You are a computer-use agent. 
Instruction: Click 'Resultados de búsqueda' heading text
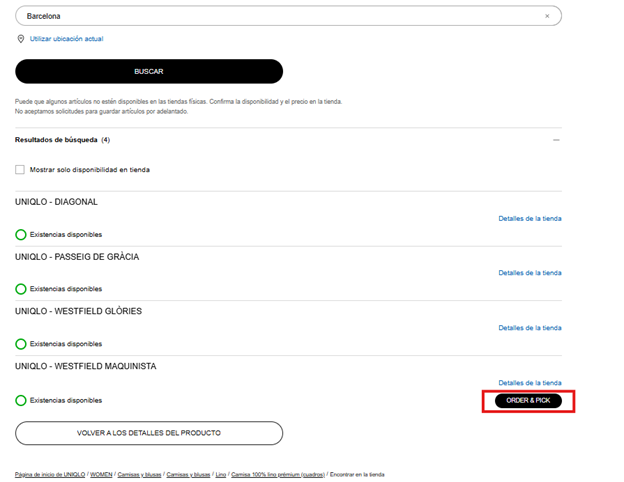(x=56, y=140)
